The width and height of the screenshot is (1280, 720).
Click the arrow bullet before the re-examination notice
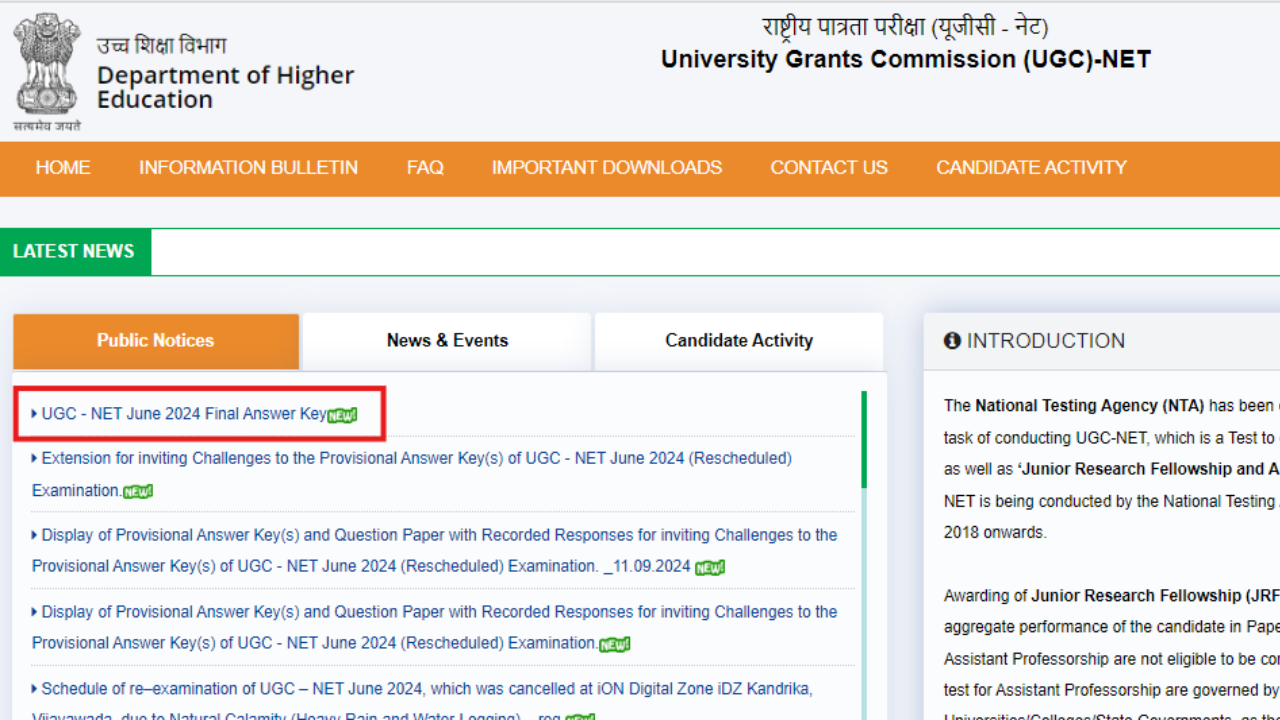(x=34, y=688)
